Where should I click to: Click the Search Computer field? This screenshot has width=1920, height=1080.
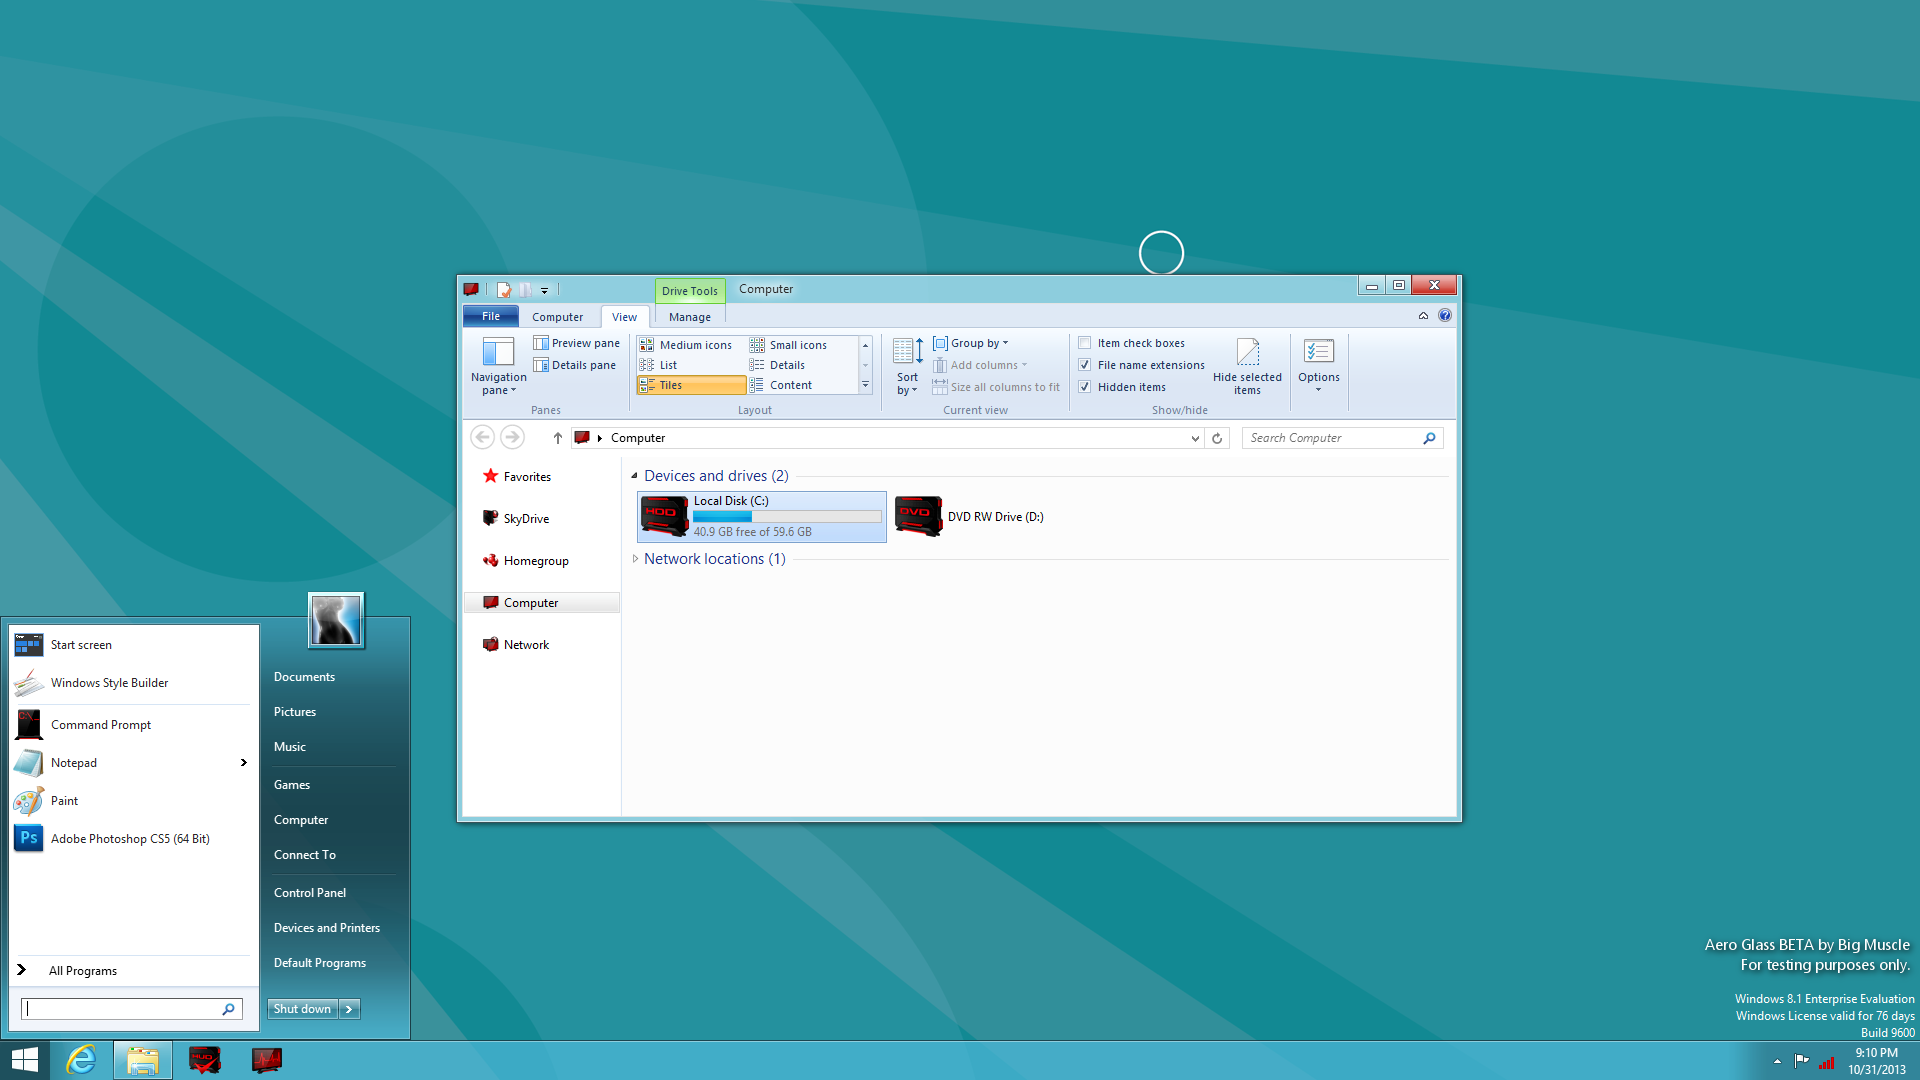pos(1330,438)
